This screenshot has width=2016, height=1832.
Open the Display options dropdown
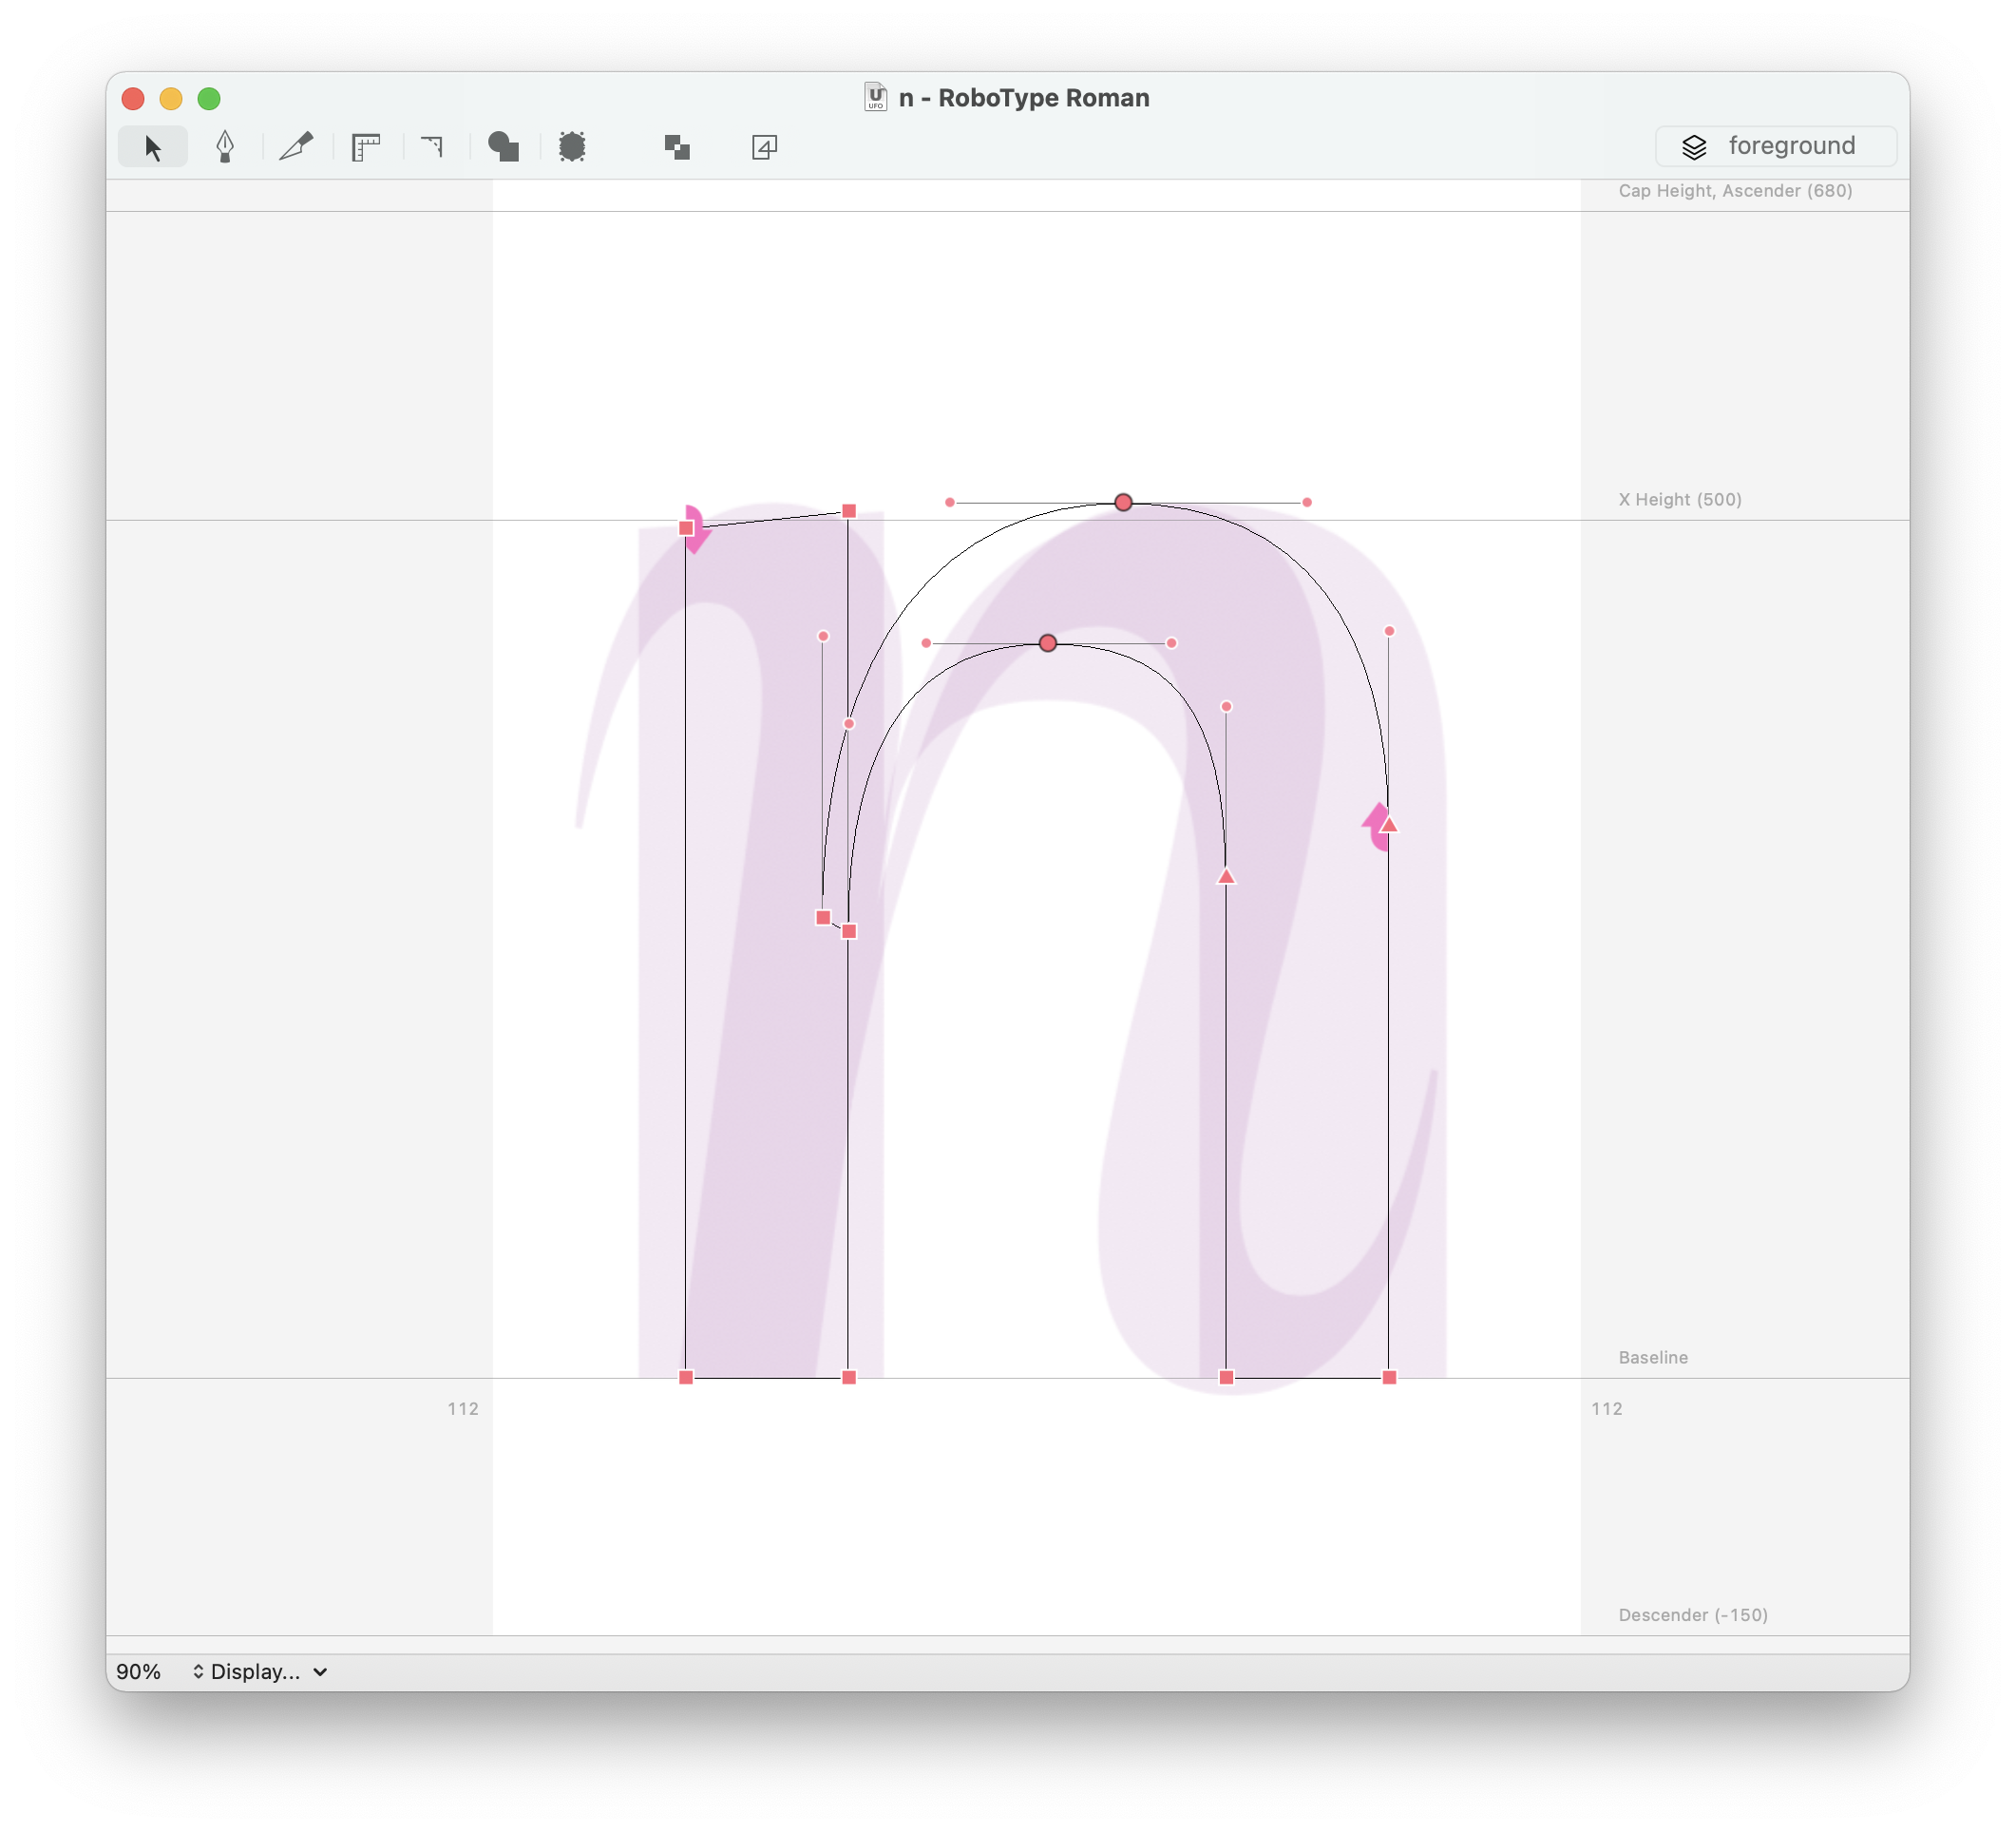tap(260, 1672)
